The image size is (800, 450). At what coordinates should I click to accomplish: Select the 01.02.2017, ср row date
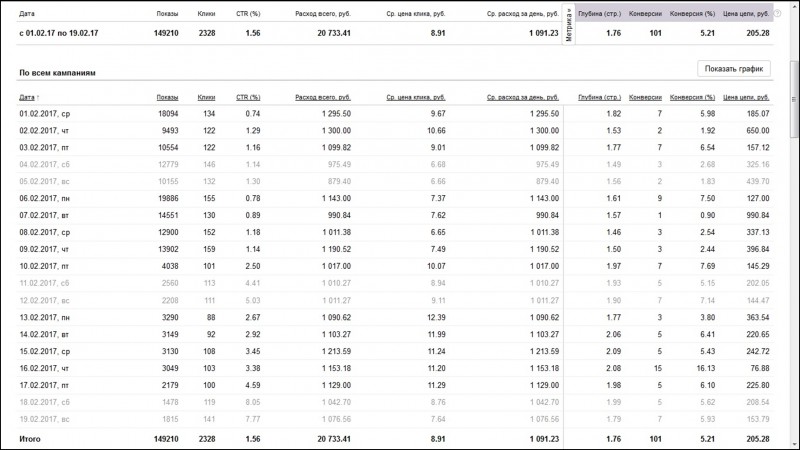pyautogui.click(x=45, y=114)
